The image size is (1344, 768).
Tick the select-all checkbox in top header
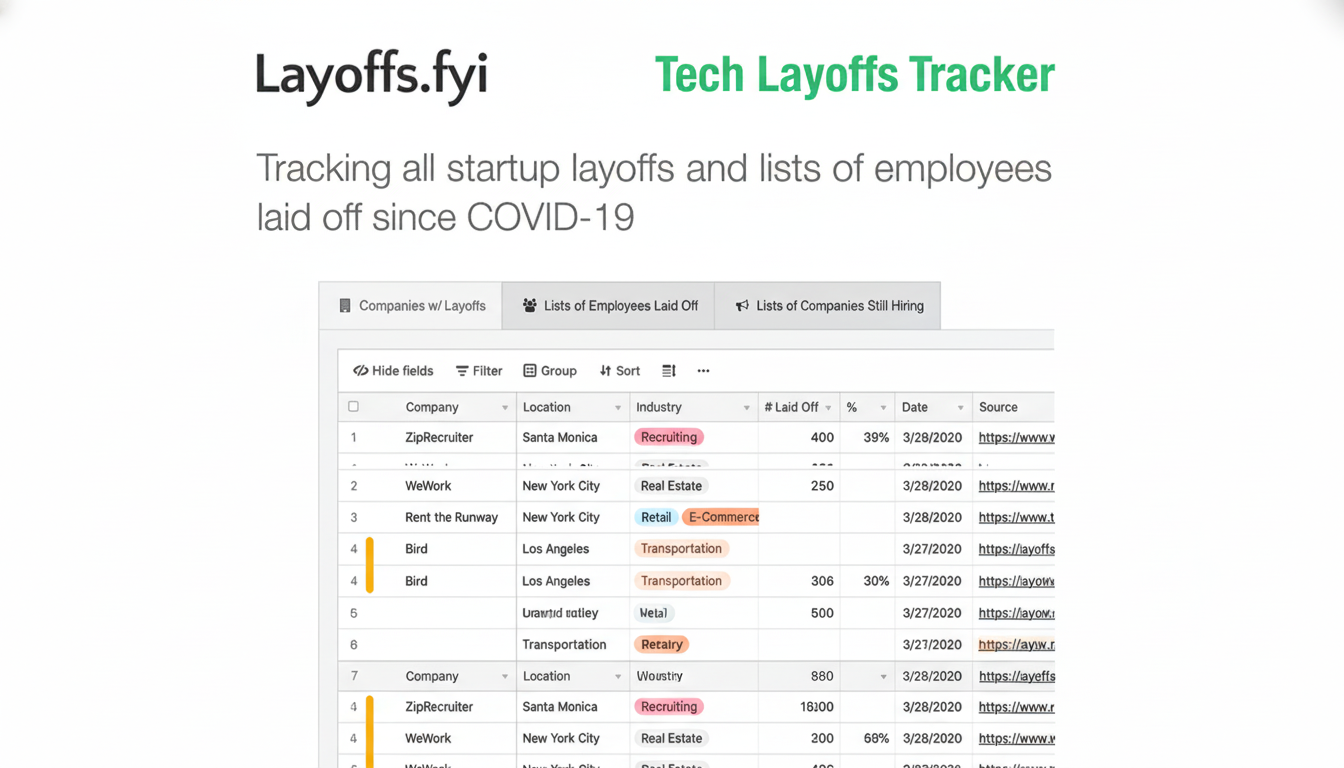(x=353, y=407)
